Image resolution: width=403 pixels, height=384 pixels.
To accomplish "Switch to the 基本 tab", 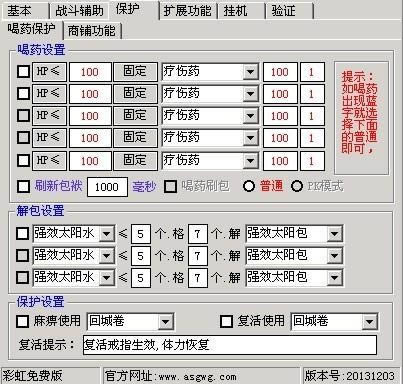I will 25,11.
